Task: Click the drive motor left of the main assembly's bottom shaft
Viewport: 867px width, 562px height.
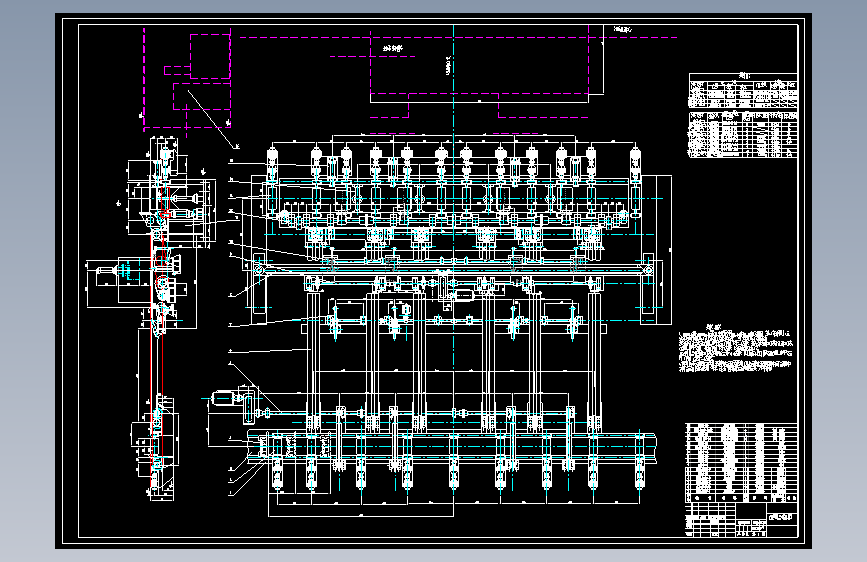Action: point(223,398)
